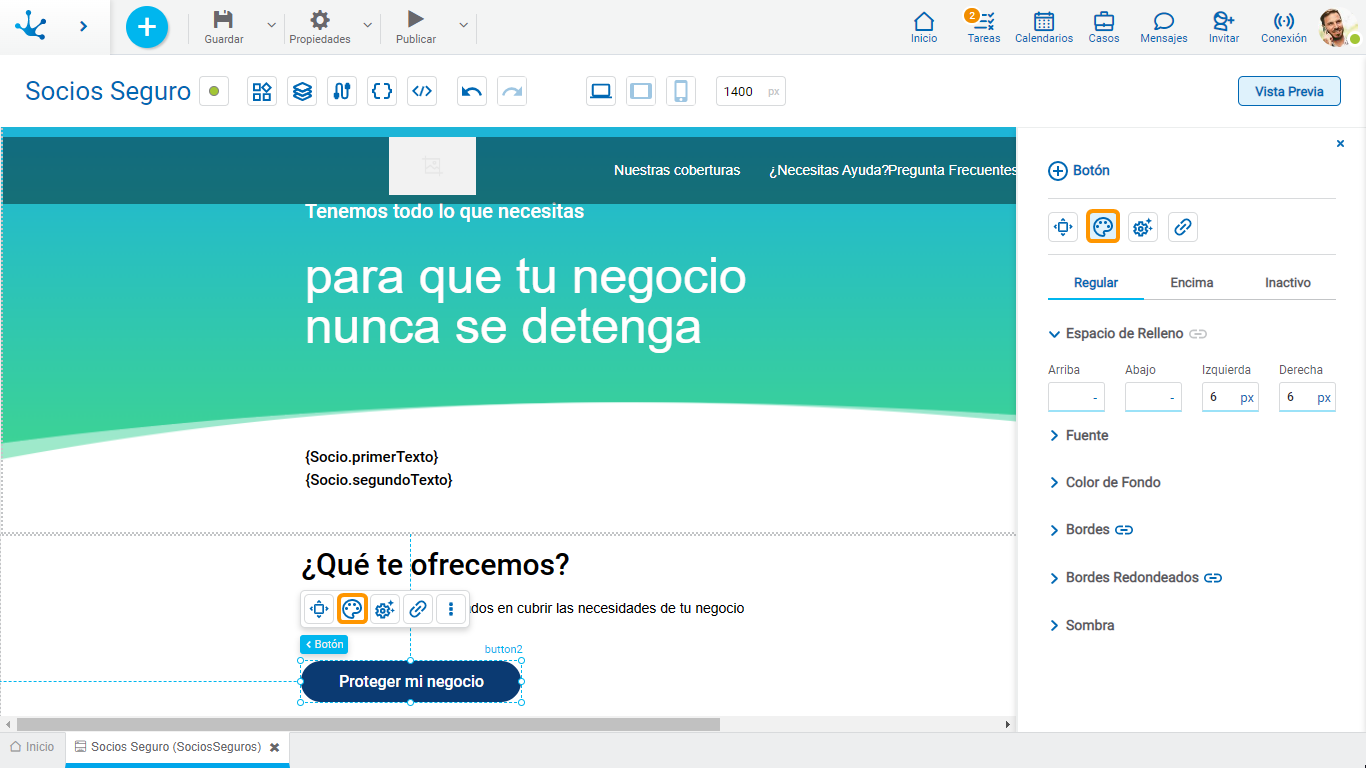
Task: Toggle the Bordes Redondeados link-values icon
Action: [x=1213, y=578]
